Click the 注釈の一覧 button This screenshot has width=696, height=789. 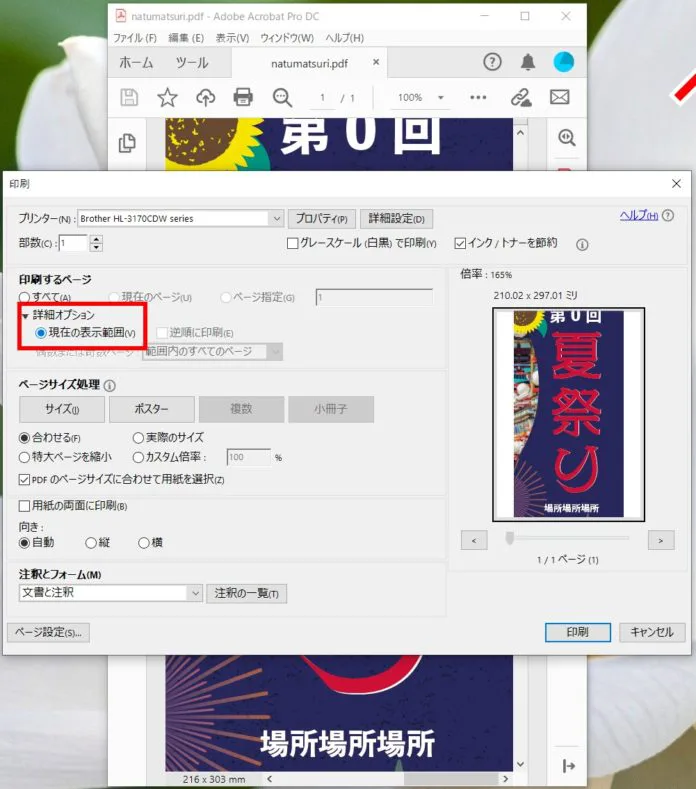tap(247, 593)
